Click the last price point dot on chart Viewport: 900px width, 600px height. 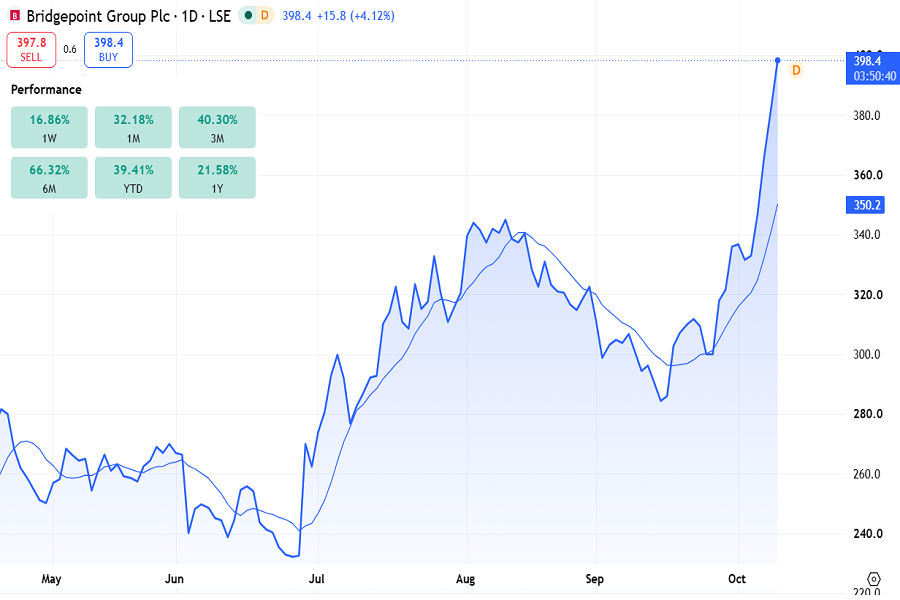click(778, 60)
